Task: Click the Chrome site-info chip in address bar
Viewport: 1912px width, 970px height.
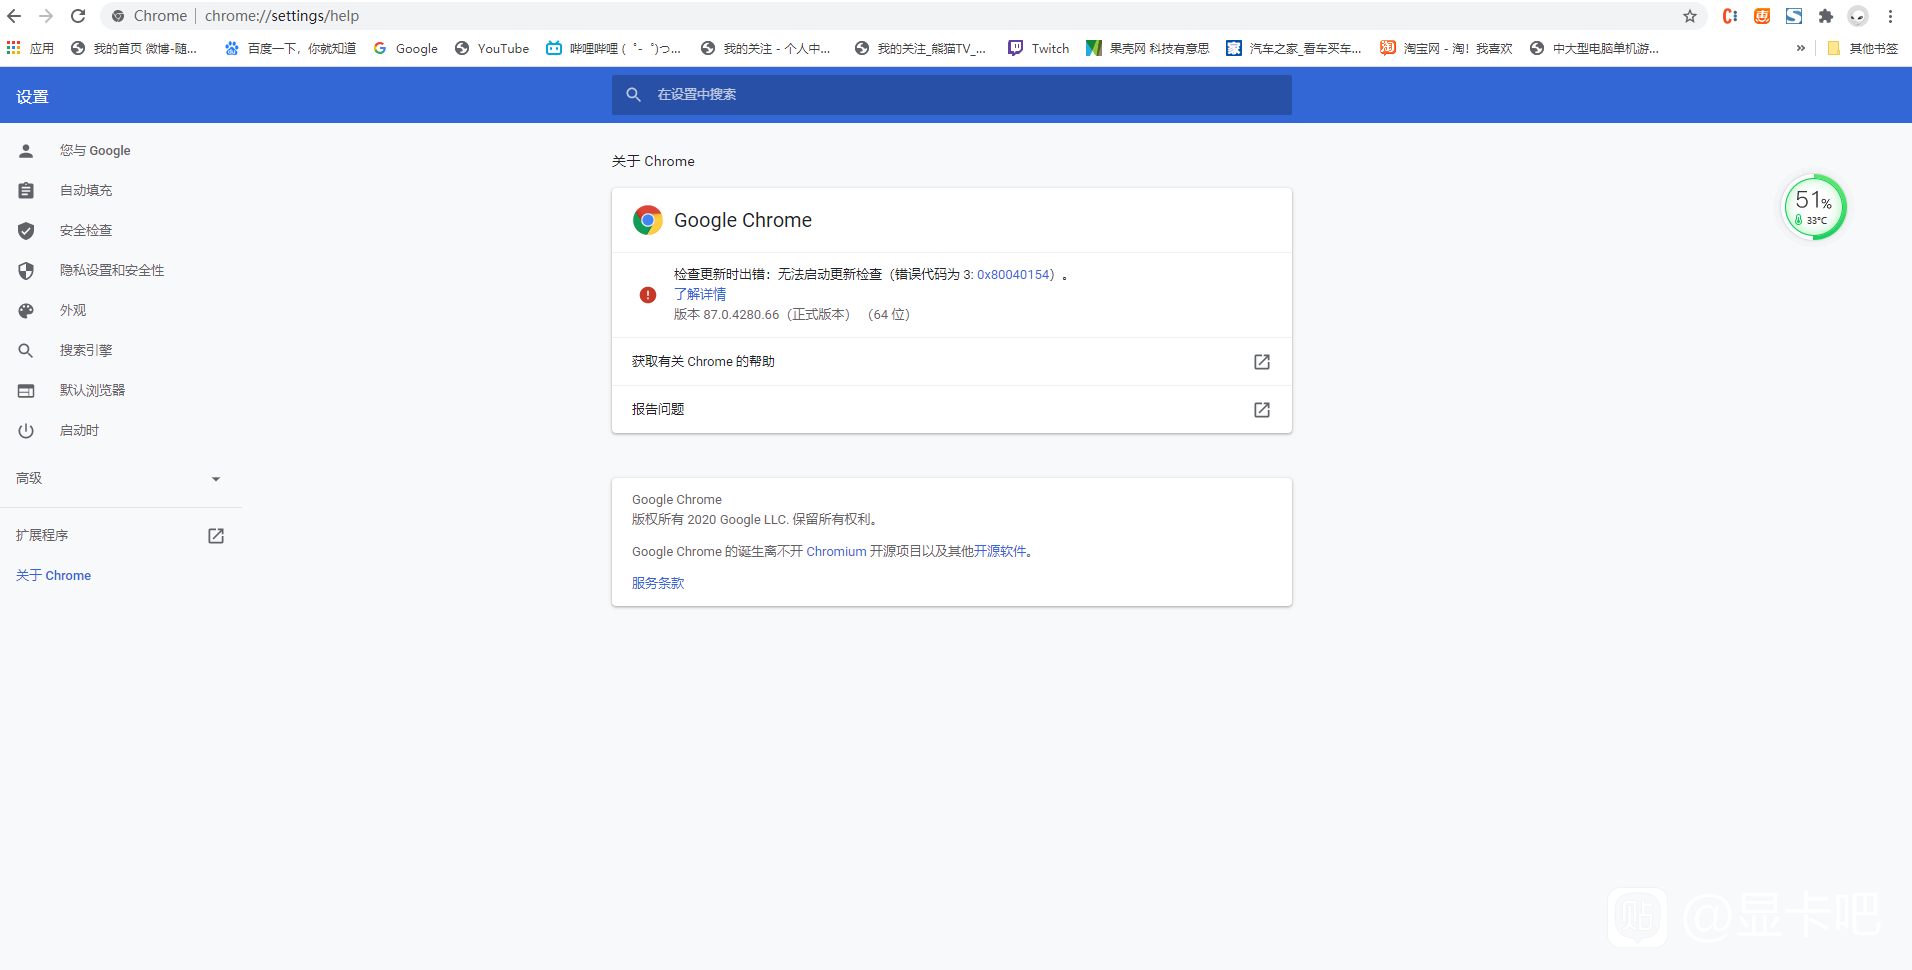Action: [148, 16]
